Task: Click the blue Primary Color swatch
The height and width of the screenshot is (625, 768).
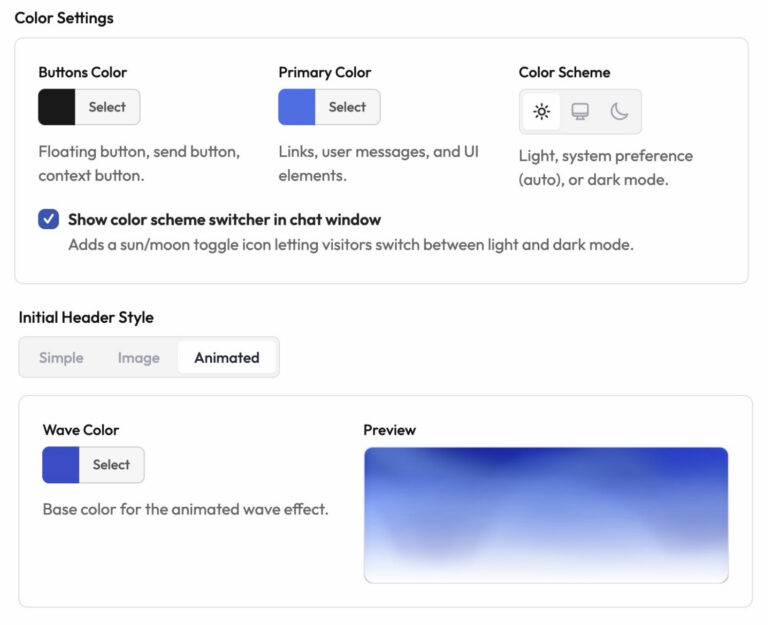Action: coord(296,107)
